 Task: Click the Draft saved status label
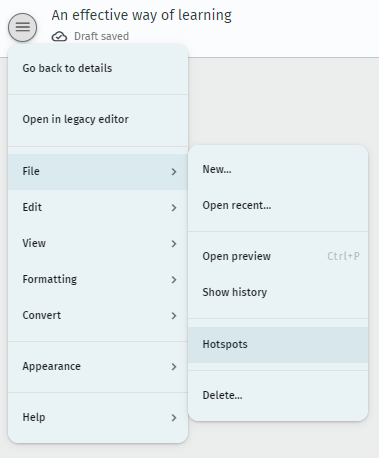point(101,36)
